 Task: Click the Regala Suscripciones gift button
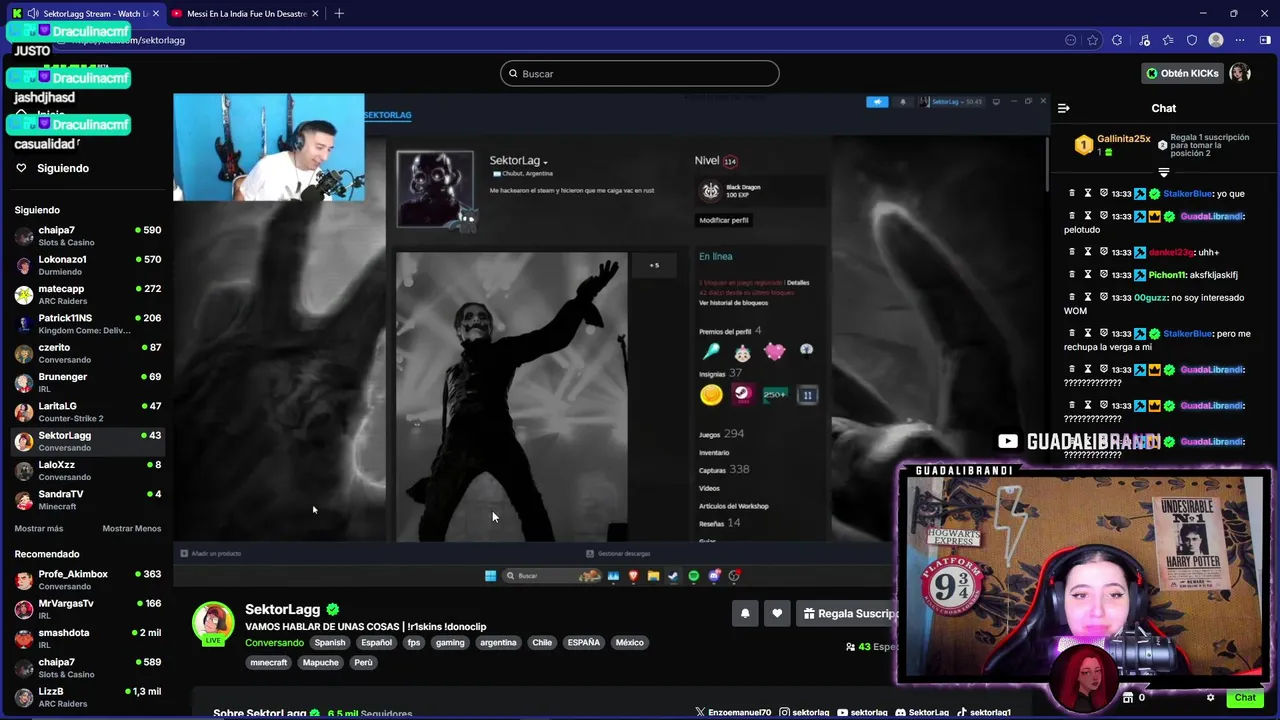(x=850, y=614)
